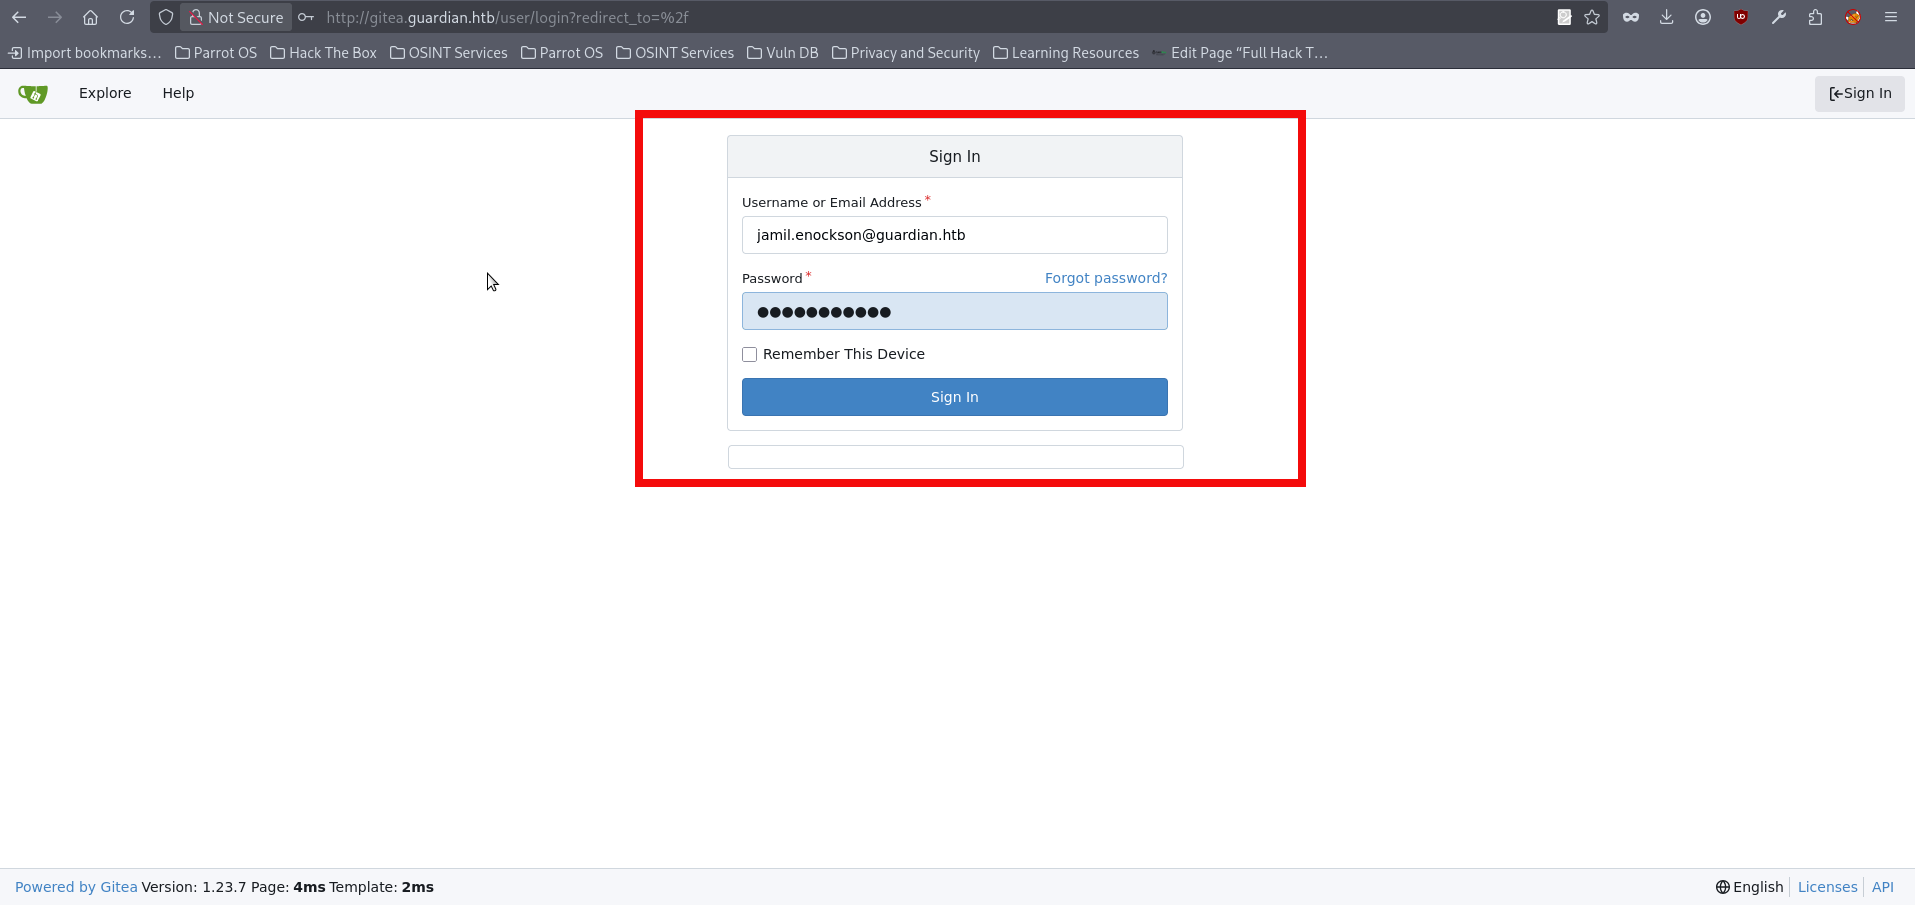Click the saved-logins key icon in the address bar
This screenshot has width=1915, height=905.
click(306, 17)
